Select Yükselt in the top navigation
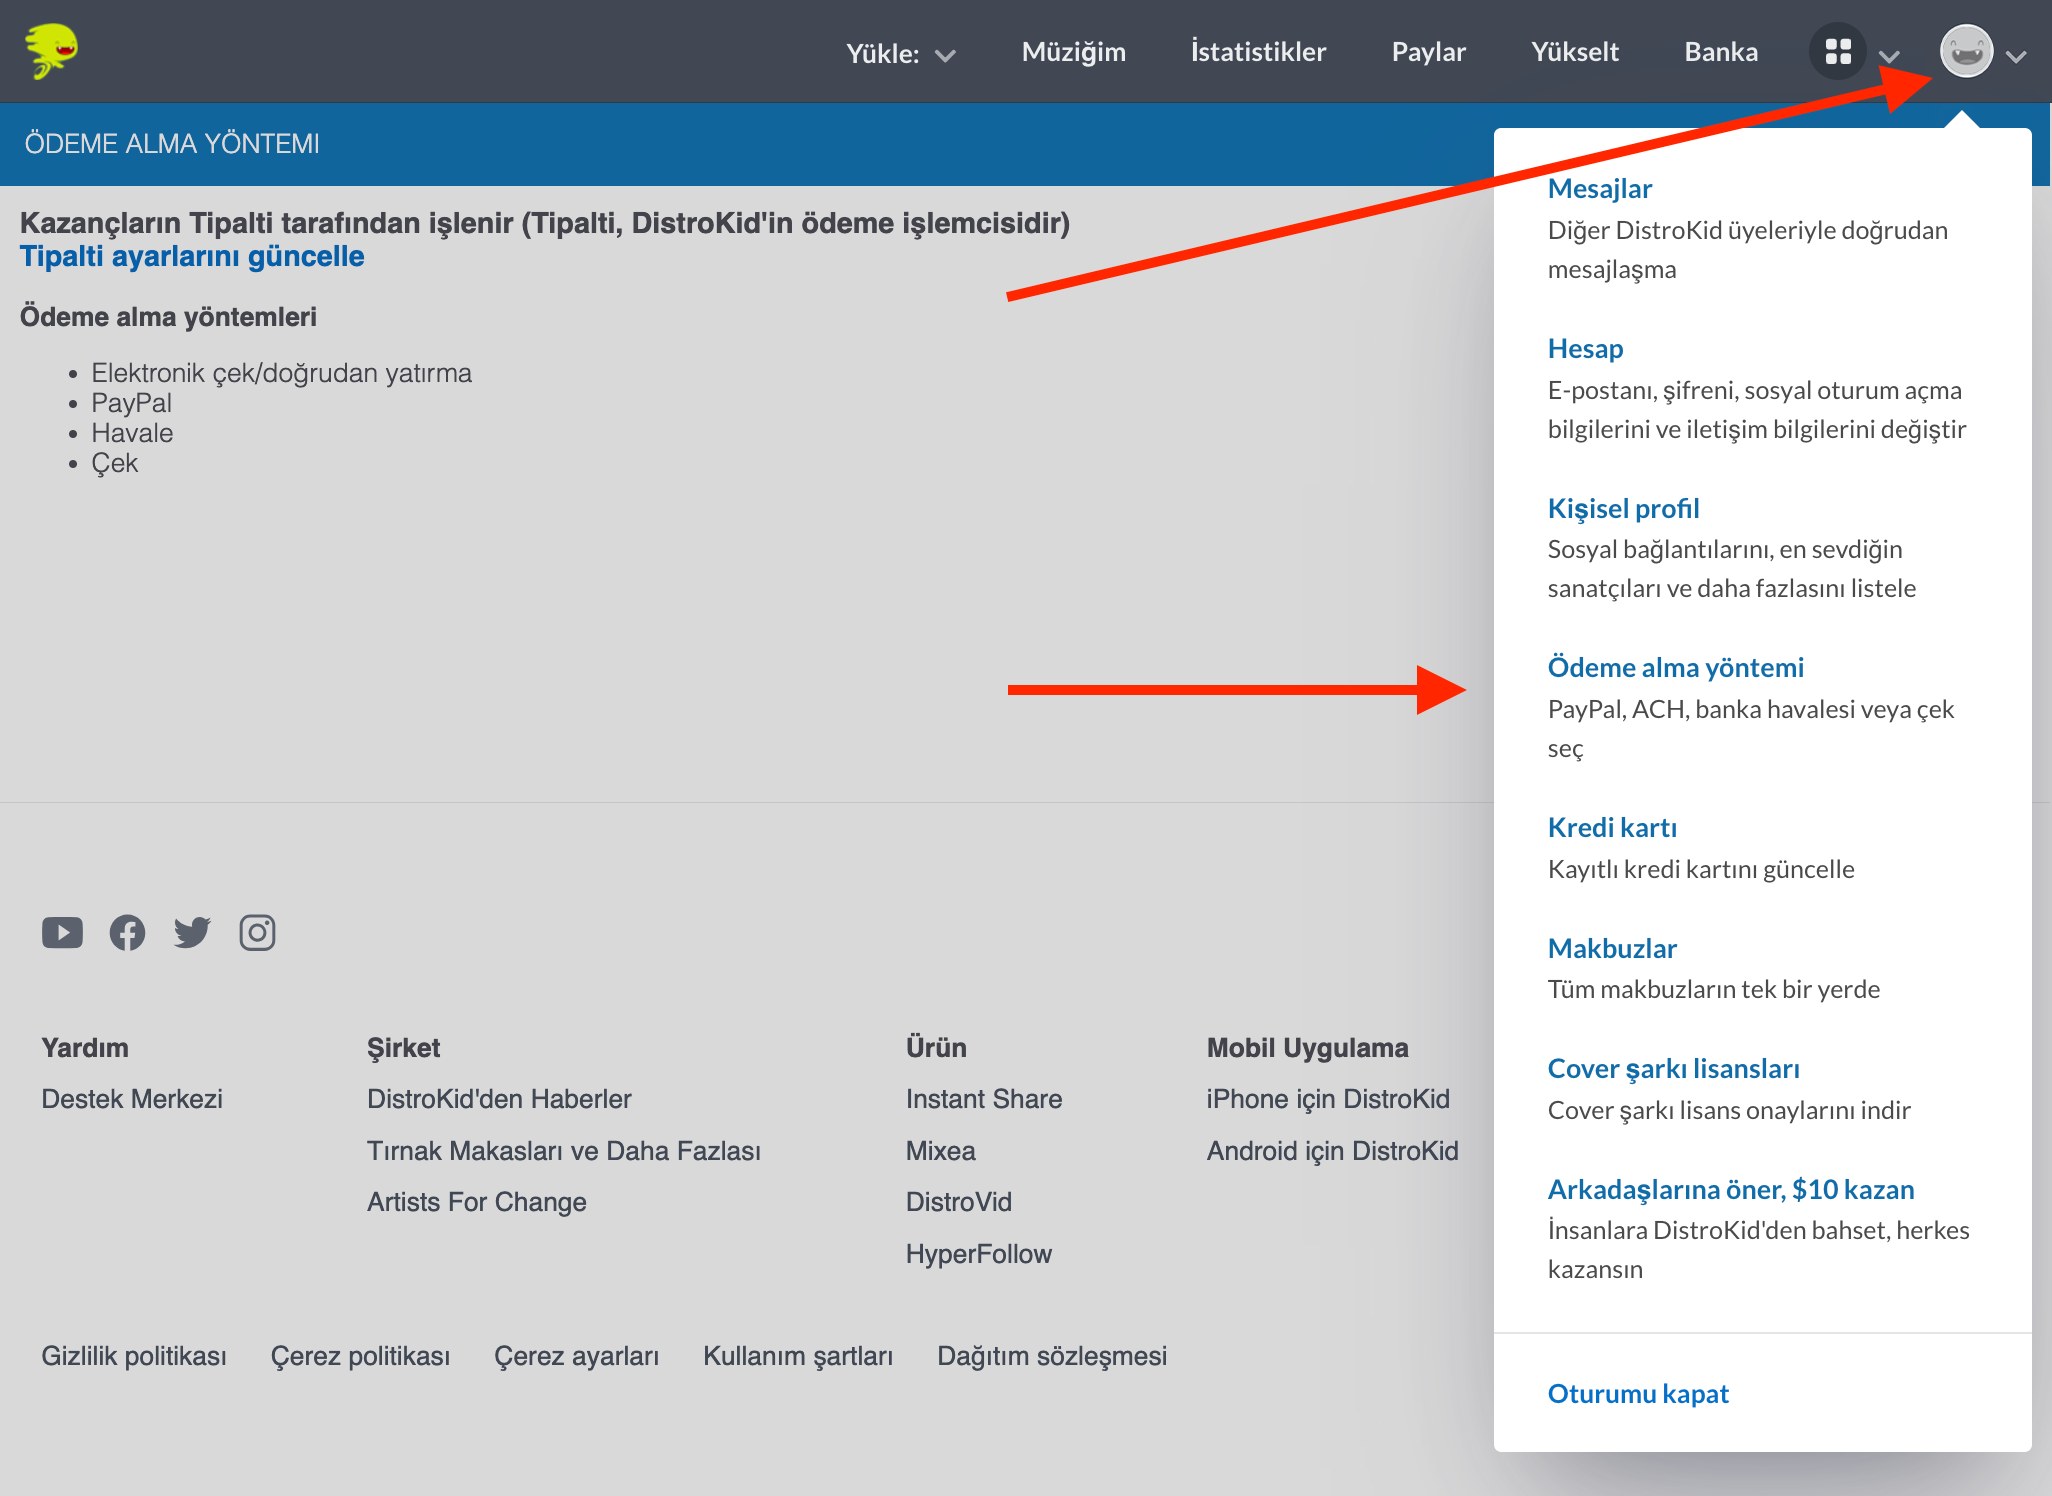The width and height of the screenshot is (2052, 1496). click(1574, 52)
